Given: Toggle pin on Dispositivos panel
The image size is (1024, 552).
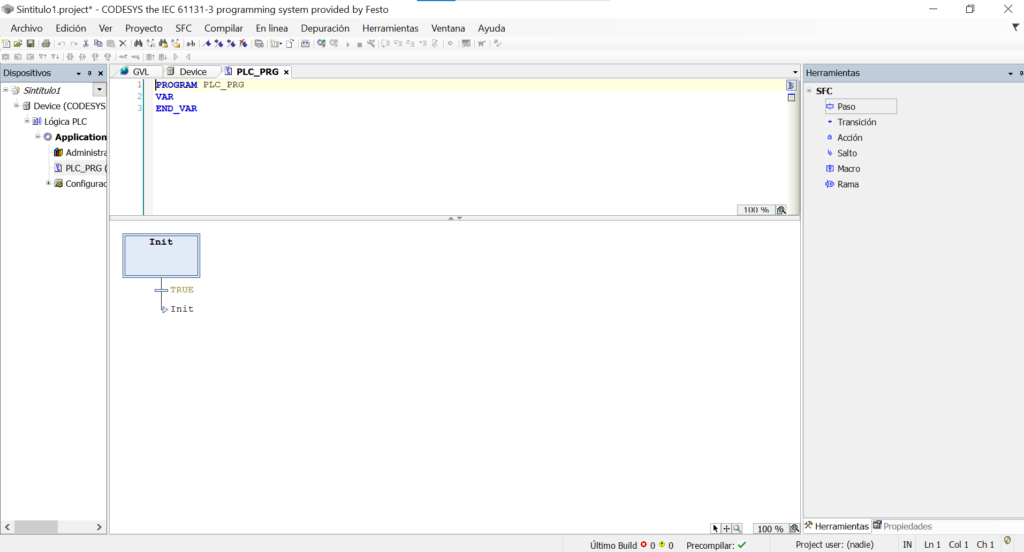Looking at the screenshot, I should tap(89, 73).
